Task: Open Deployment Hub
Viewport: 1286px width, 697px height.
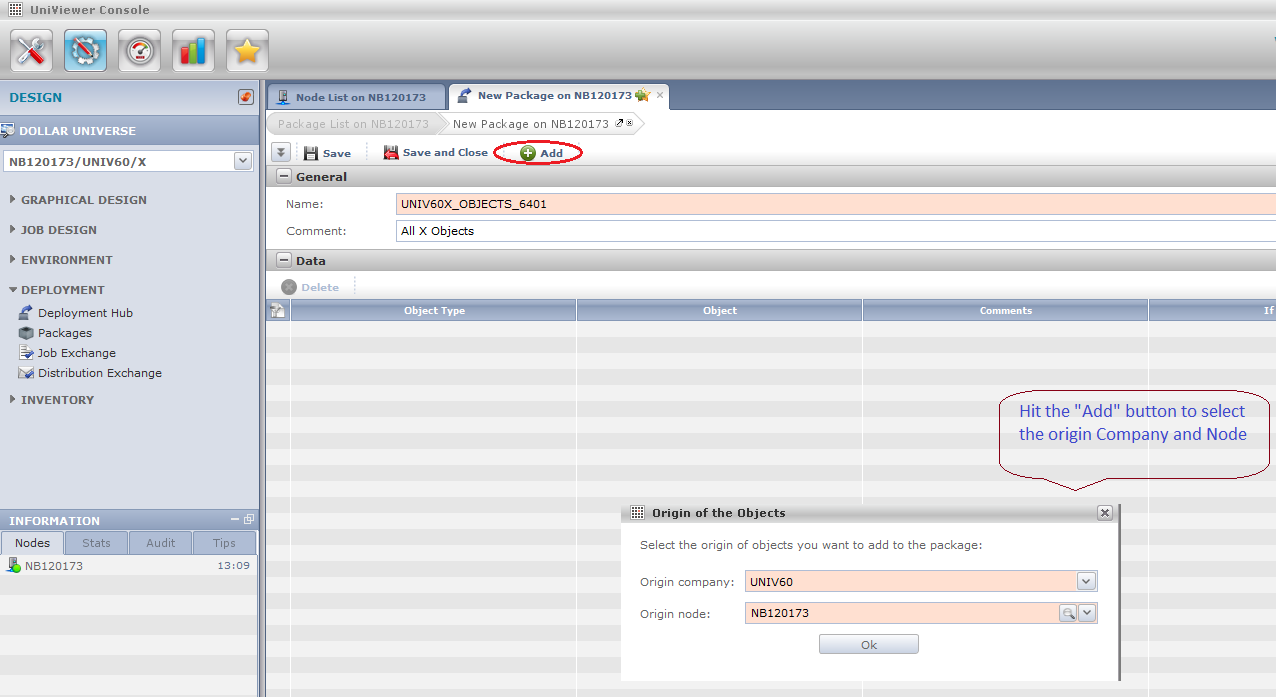Action: (85, 313)
